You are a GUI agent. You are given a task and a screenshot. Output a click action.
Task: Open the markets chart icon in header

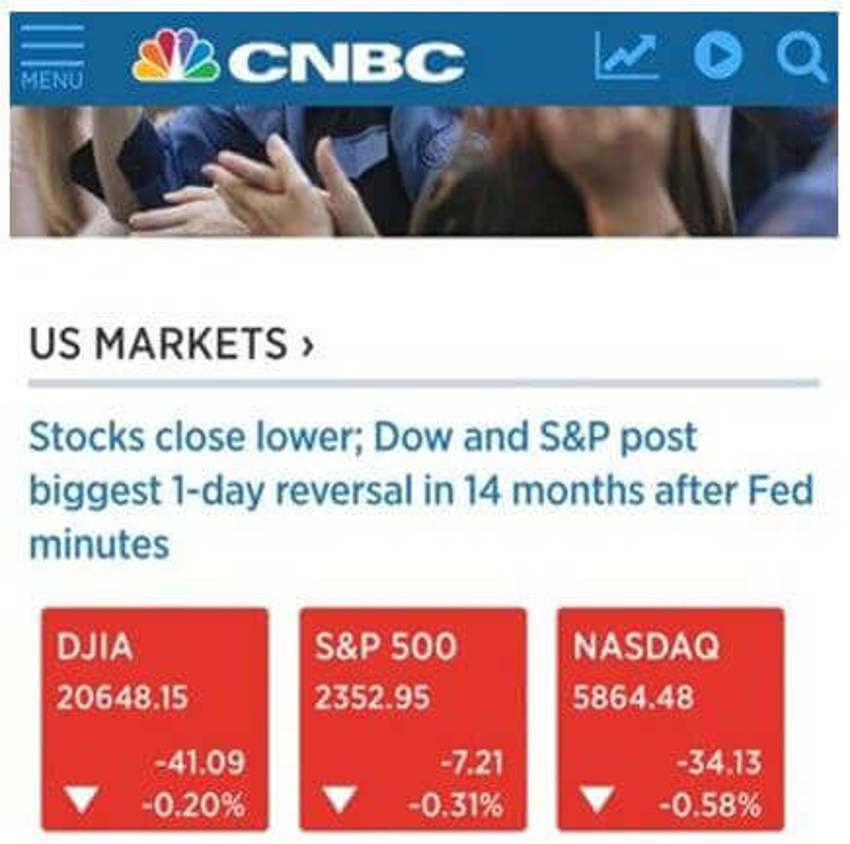627,55
